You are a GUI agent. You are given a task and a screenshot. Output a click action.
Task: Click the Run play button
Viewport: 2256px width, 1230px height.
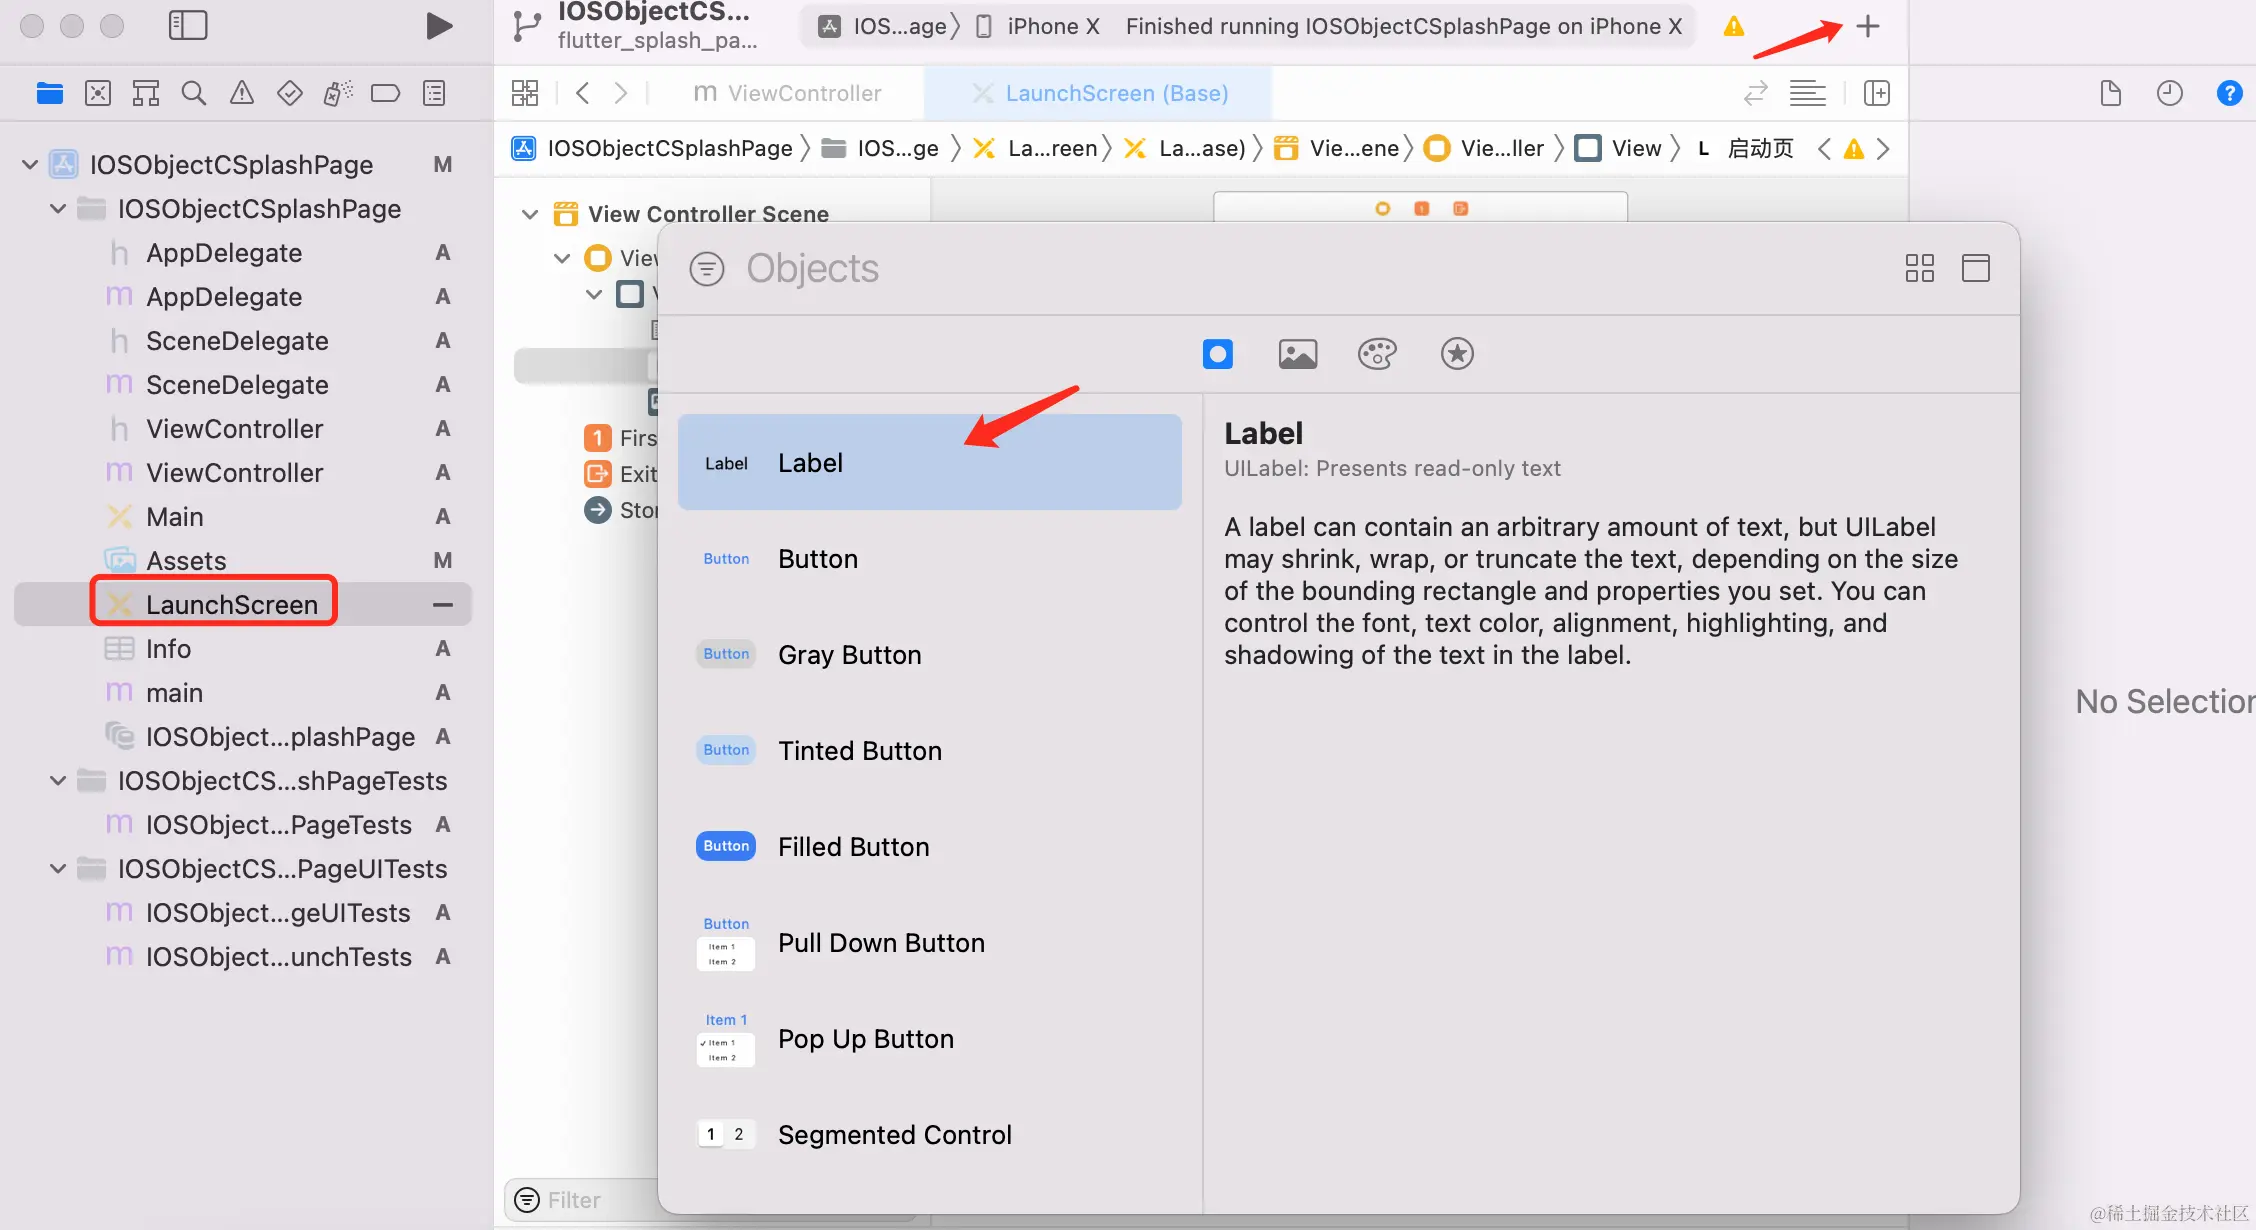[x=438, y=26]
